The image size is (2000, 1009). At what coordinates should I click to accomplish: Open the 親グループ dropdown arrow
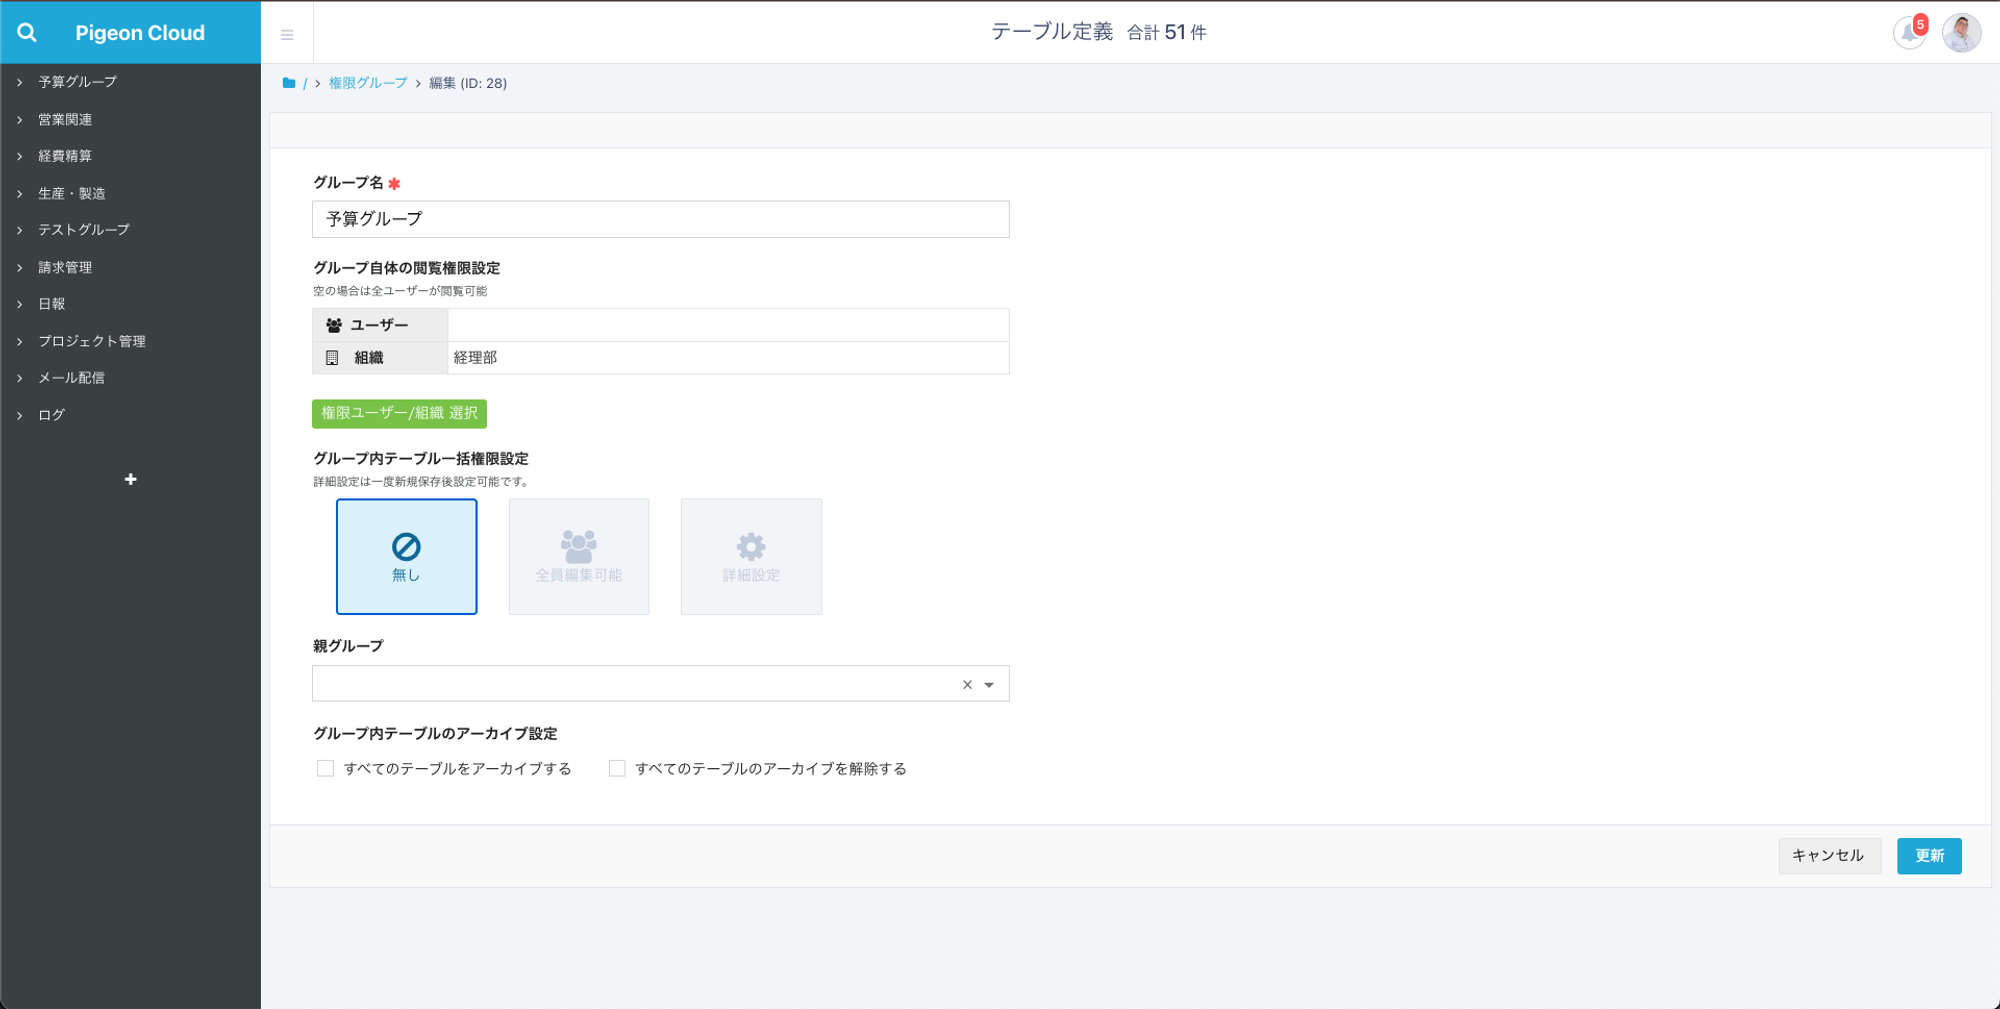(x=989, y=685)
